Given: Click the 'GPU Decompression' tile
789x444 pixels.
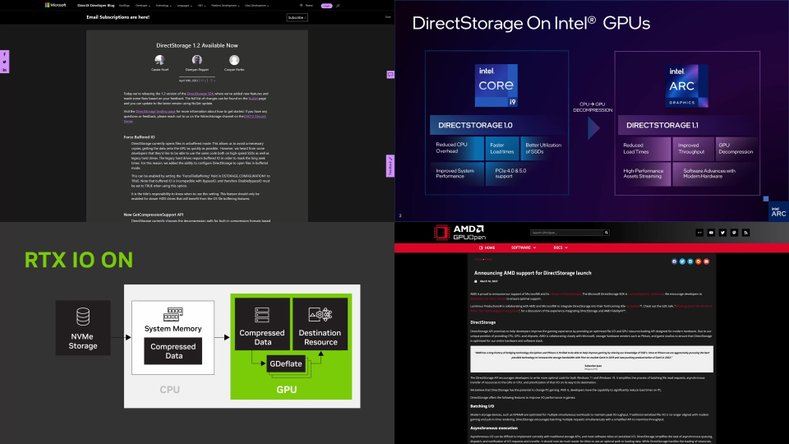Looking at the screenshot, I should [x=736, y=149].
